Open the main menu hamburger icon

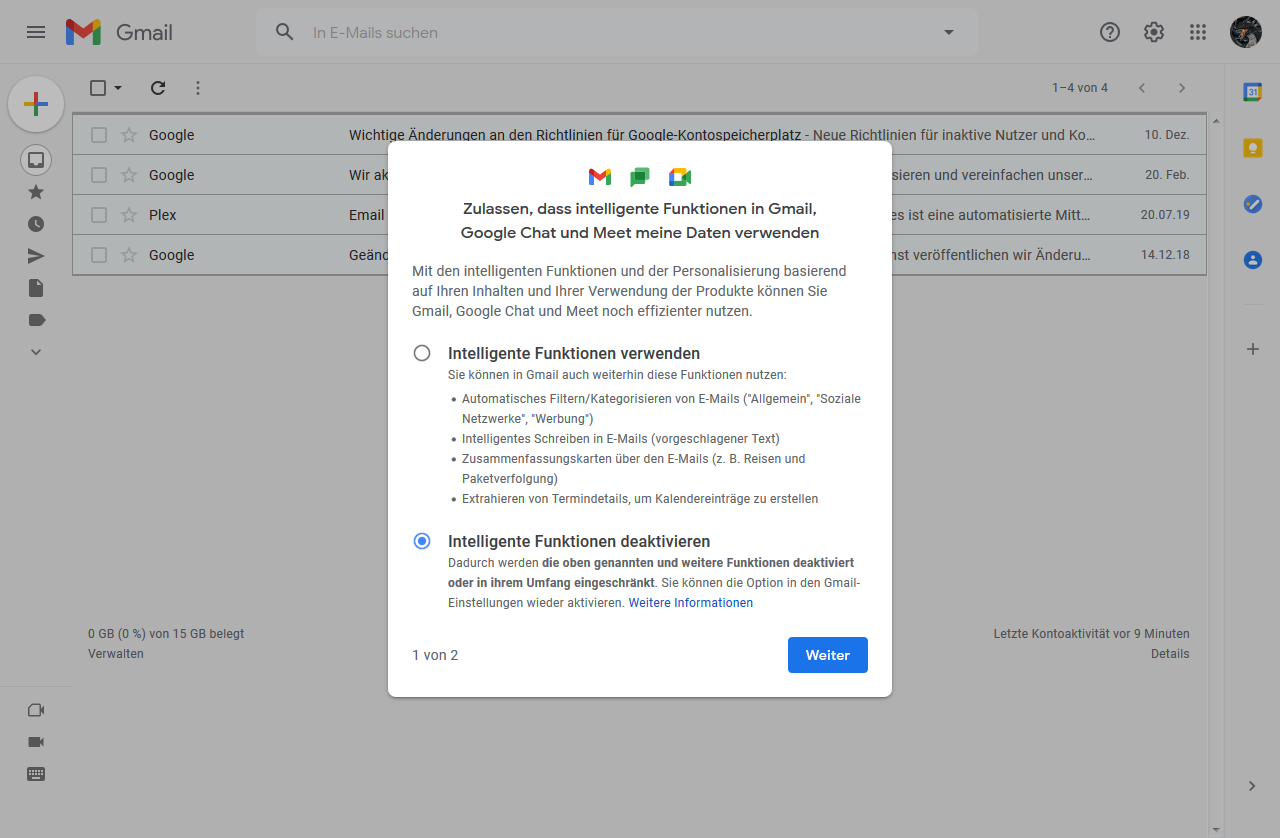coord(36,32)
